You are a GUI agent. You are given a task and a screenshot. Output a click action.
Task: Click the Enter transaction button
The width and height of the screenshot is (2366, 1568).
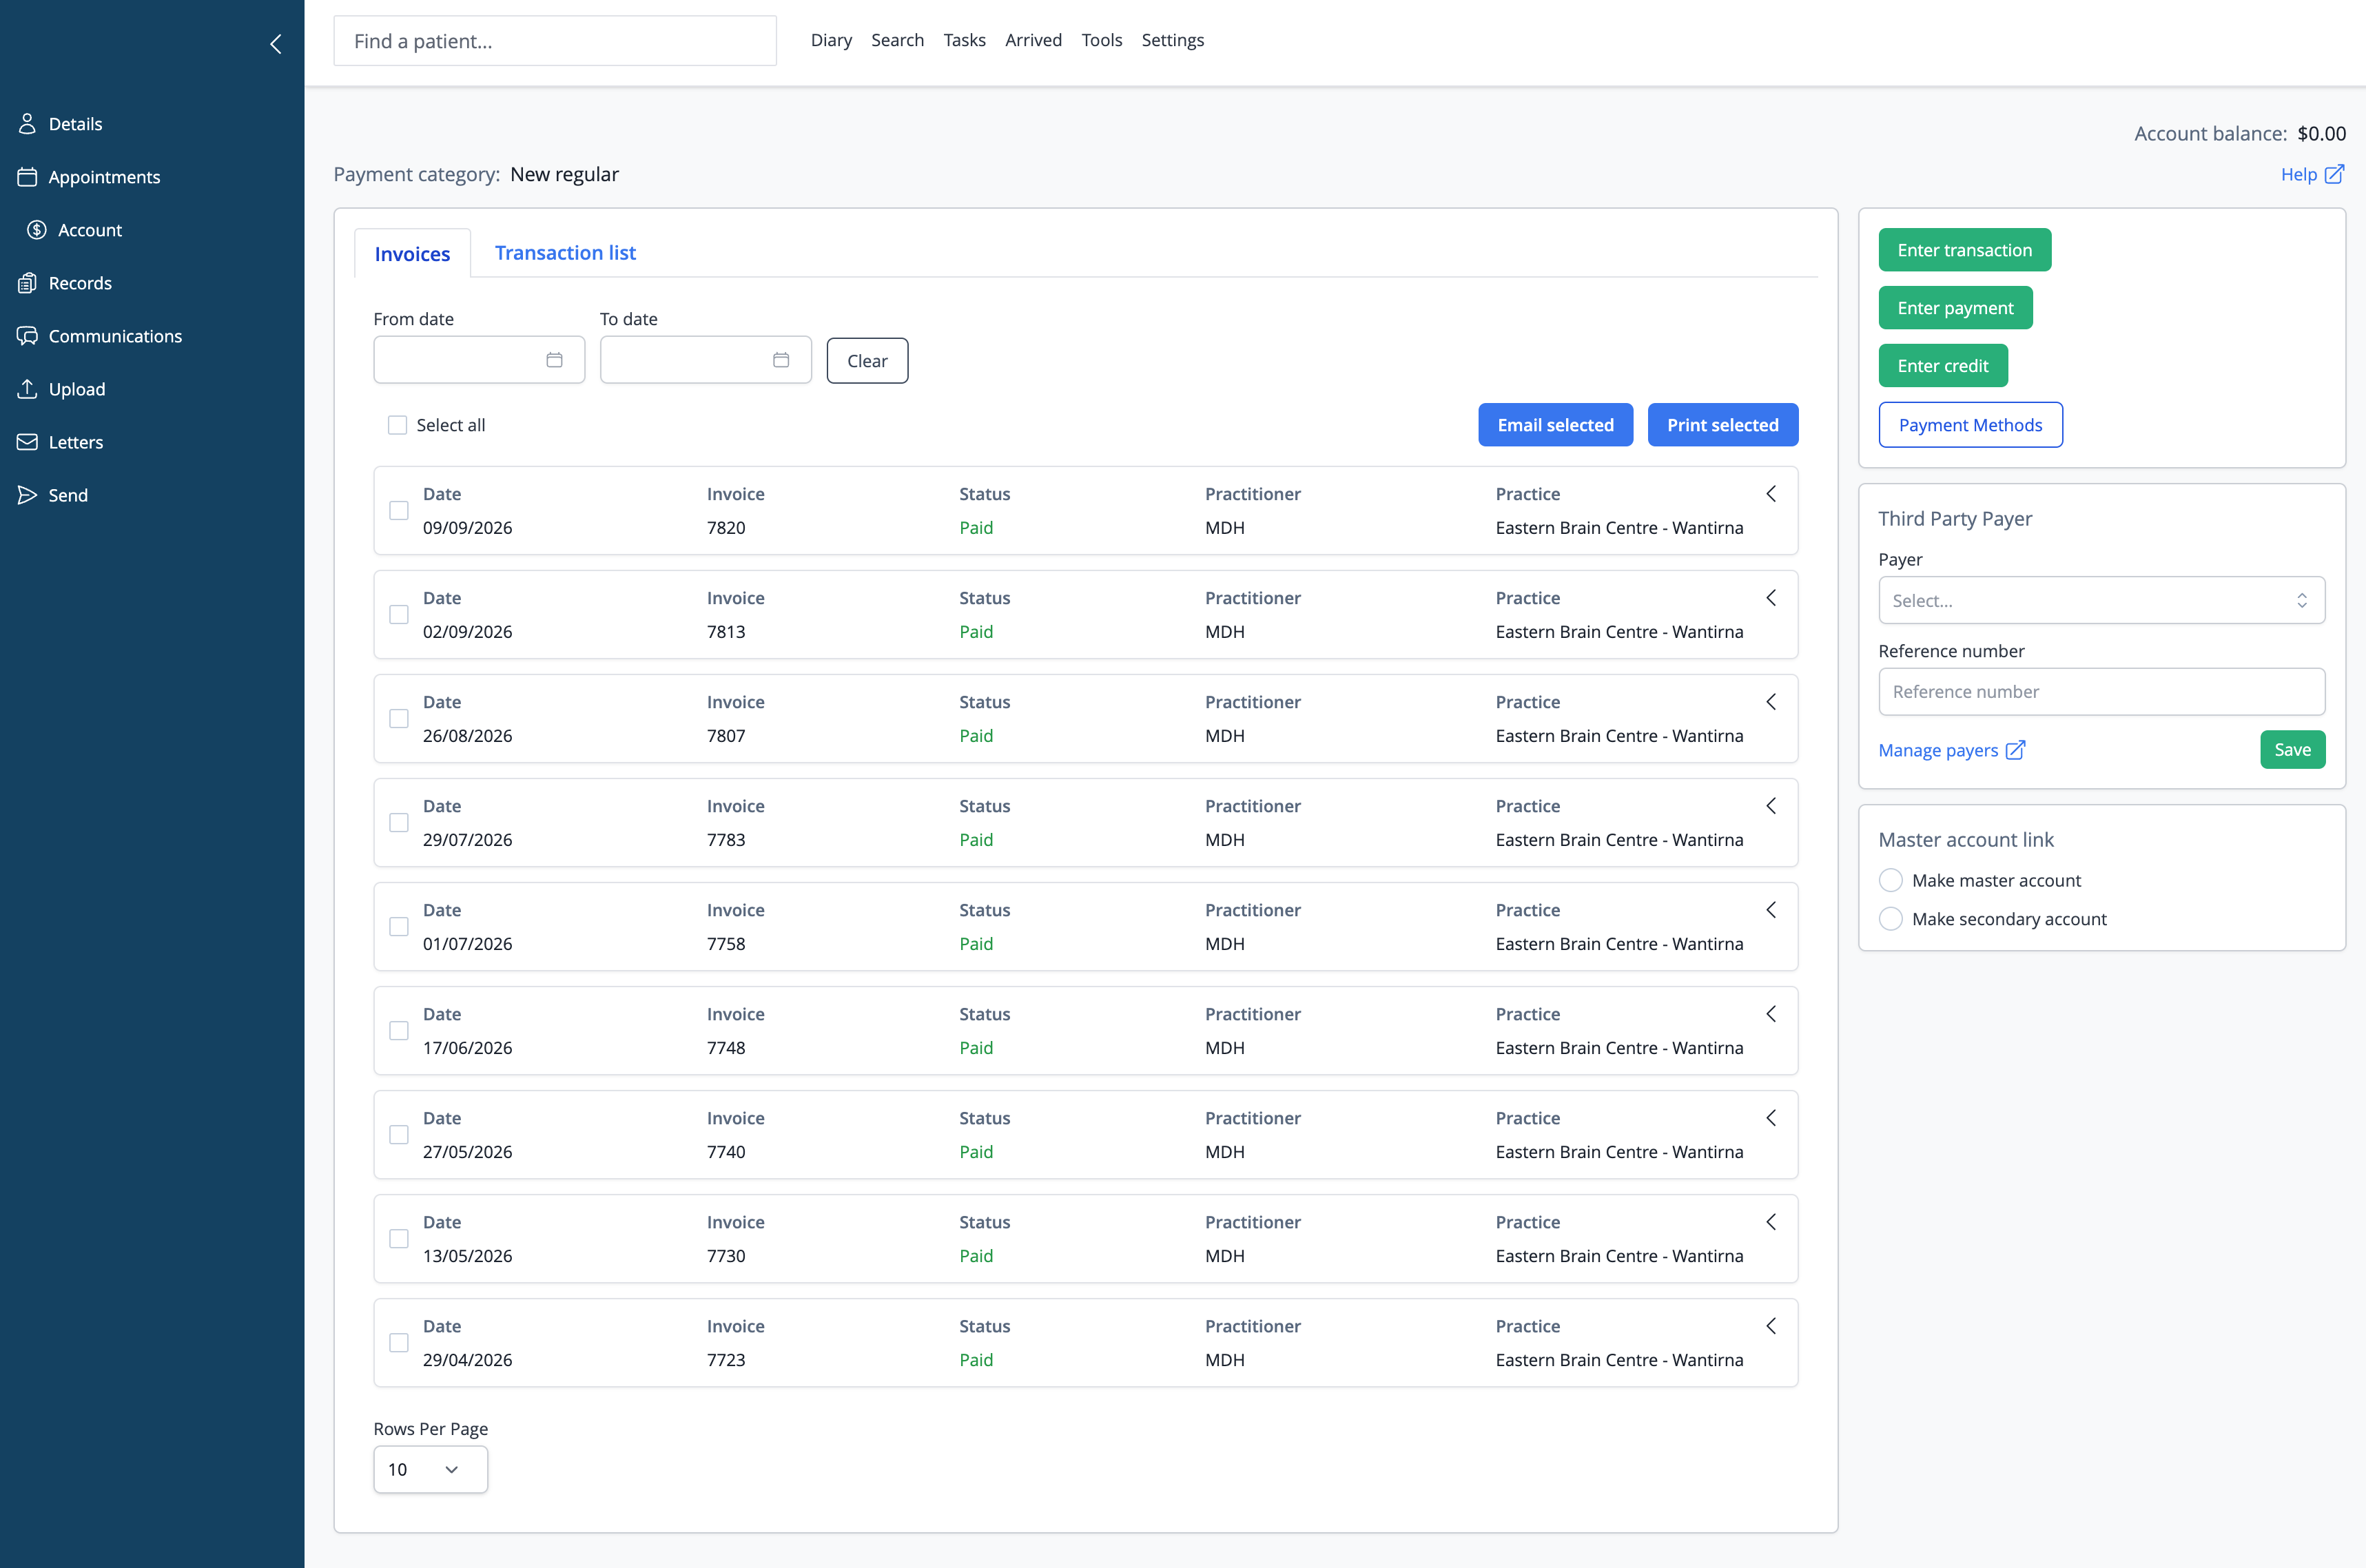[x=1964, y=250]
